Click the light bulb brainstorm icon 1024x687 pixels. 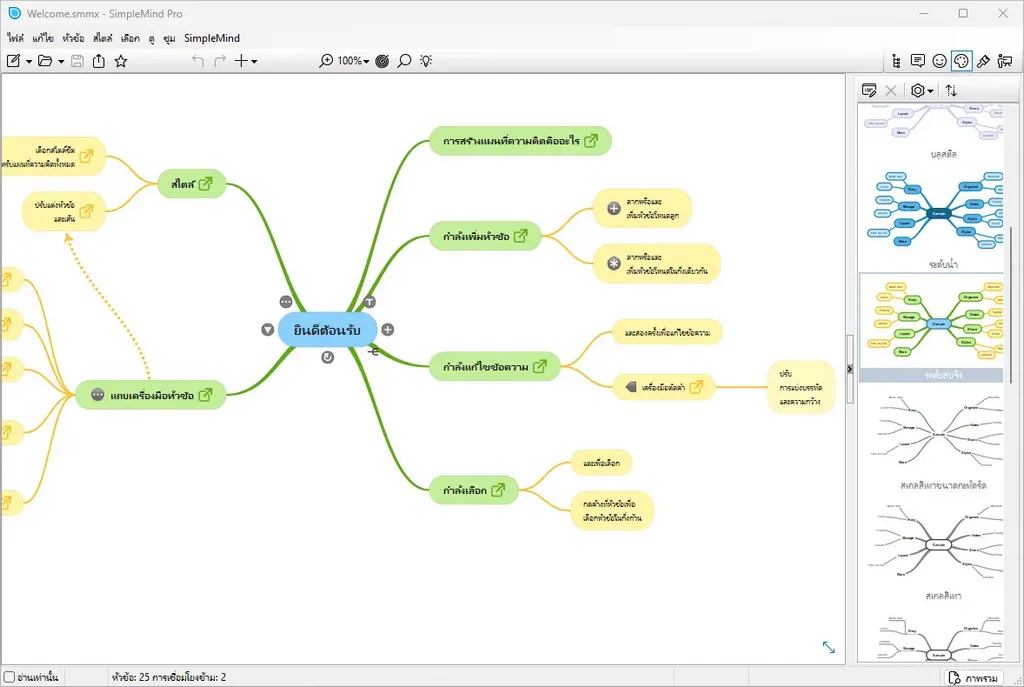click(x=426, y=61)
